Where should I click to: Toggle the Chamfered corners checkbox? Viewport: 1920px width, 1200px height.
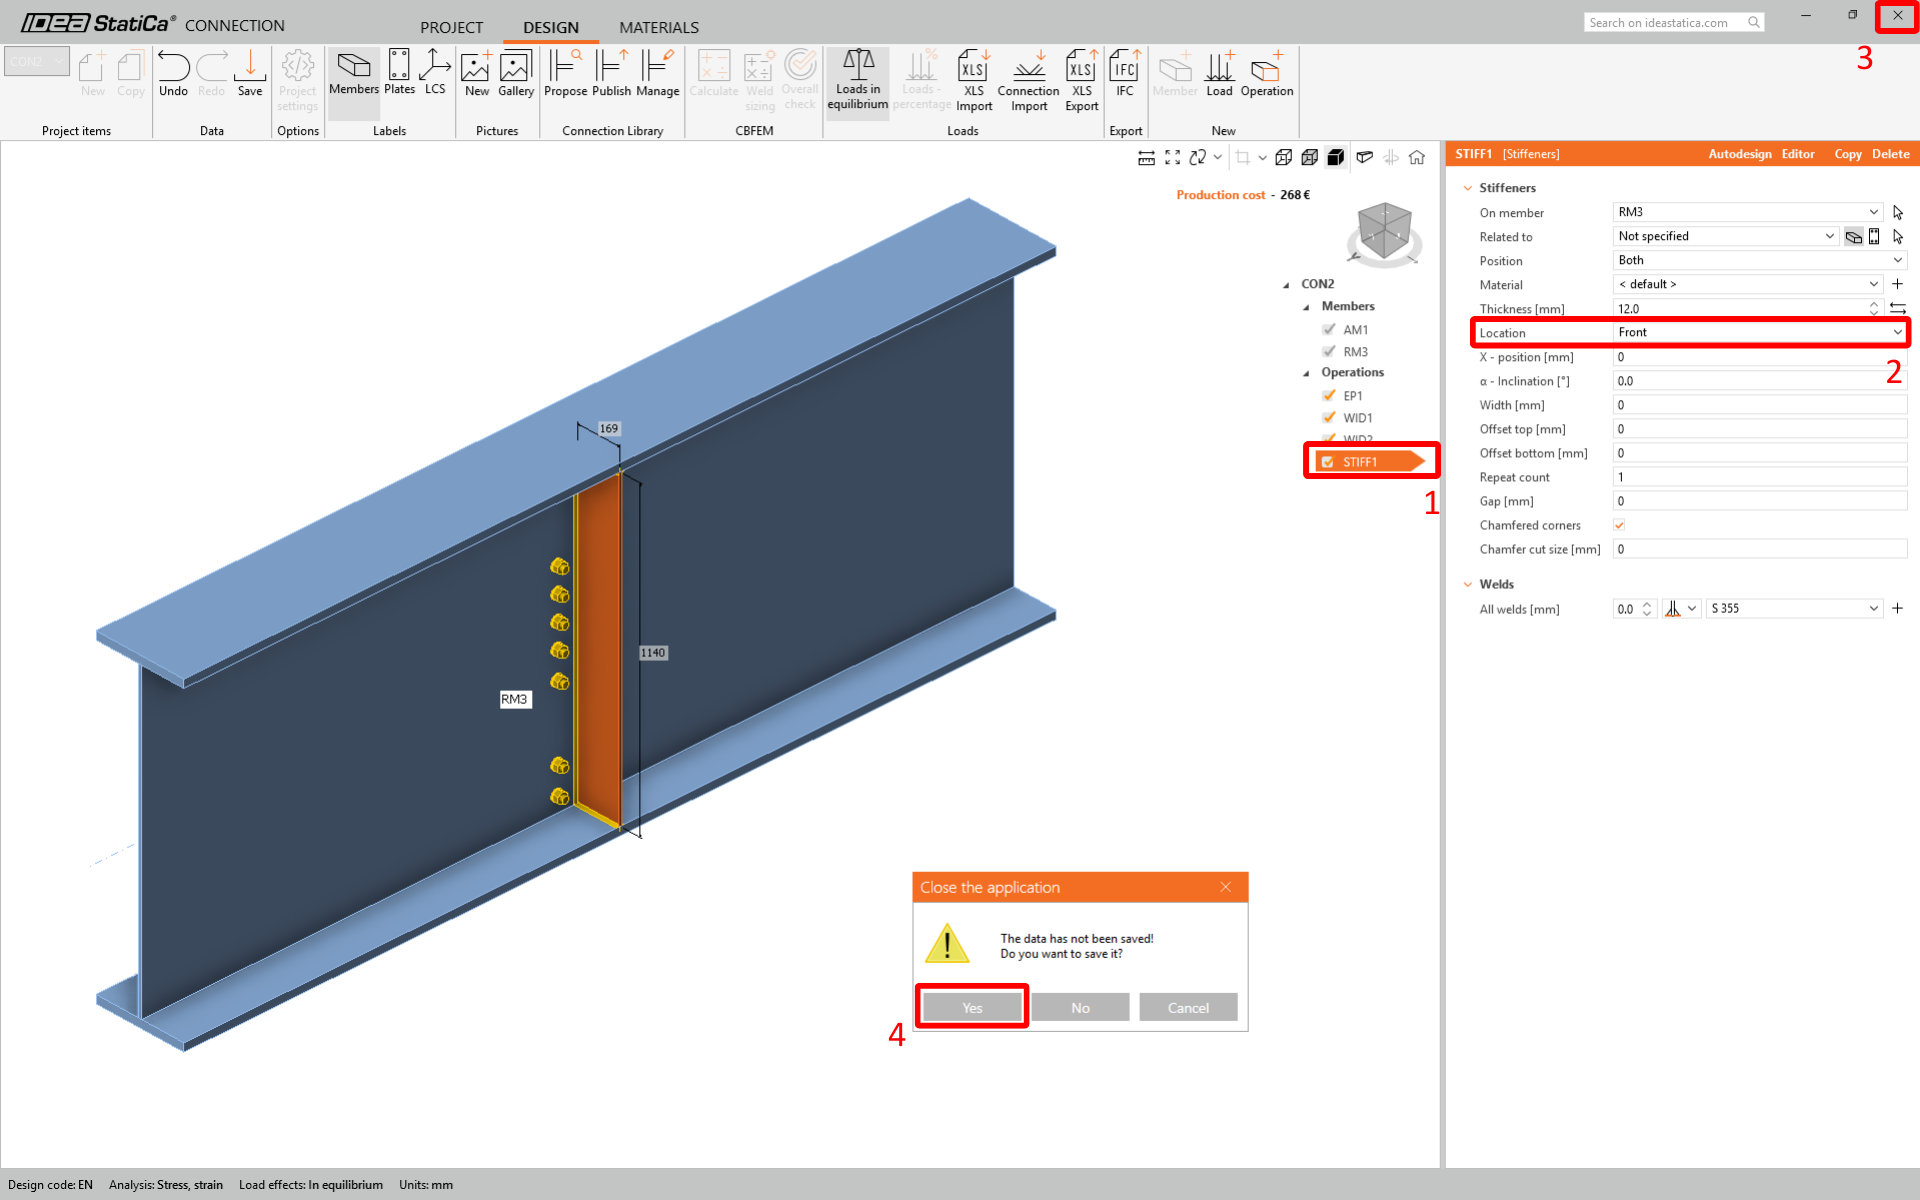coord(1619,525)
